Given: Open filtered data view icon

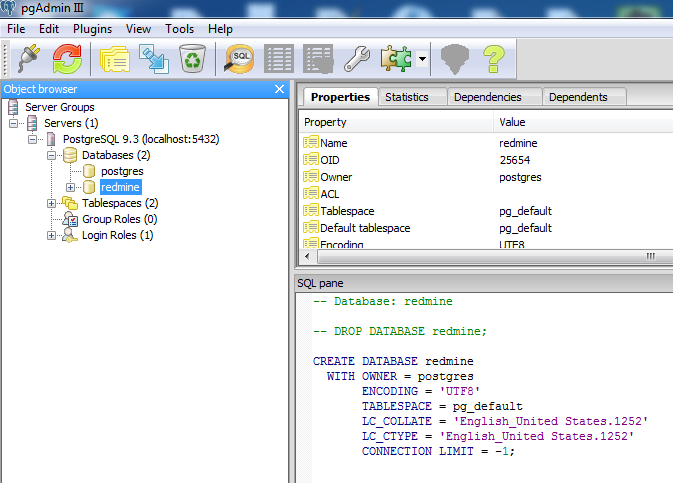Looking at the screenshot, I should (318, 59).
